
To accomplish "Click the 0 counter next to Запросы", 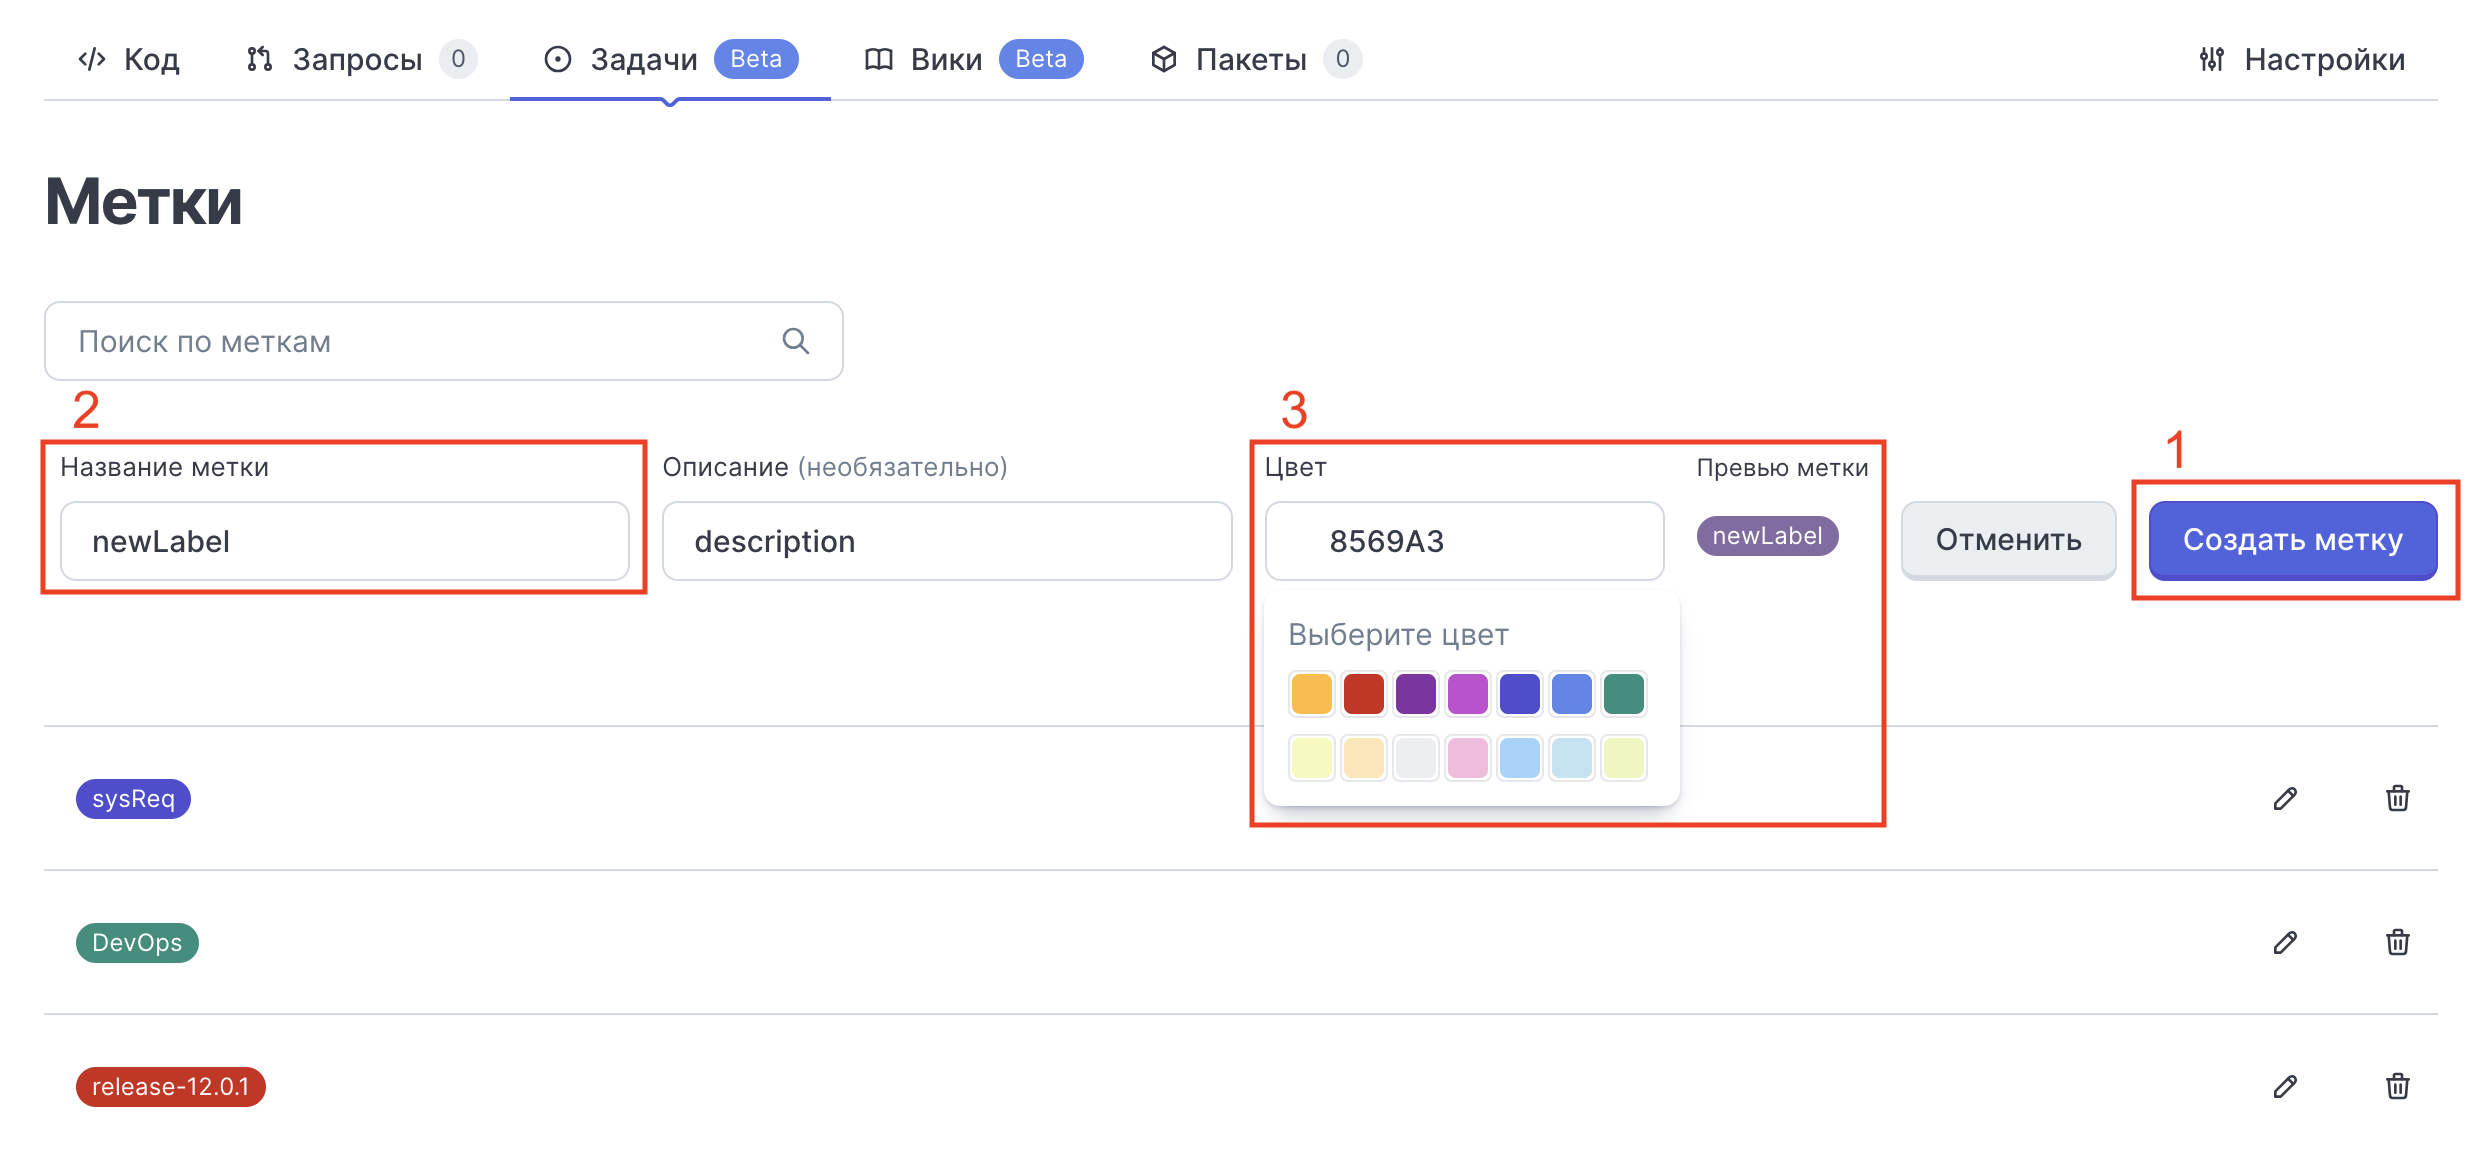I will pos(458,59).
